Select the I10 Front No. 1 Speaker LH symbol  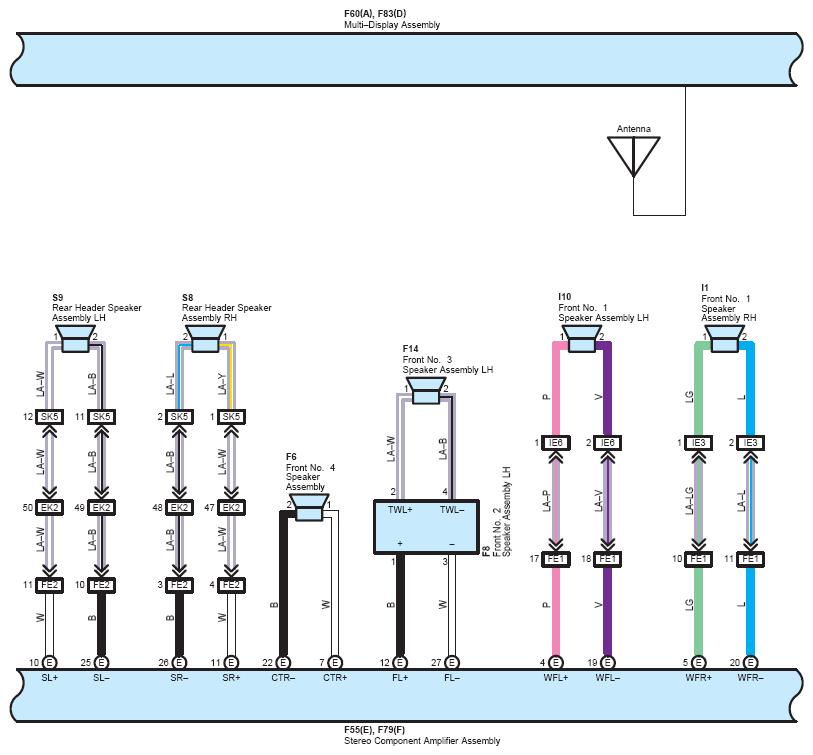[x=581, y=339]
